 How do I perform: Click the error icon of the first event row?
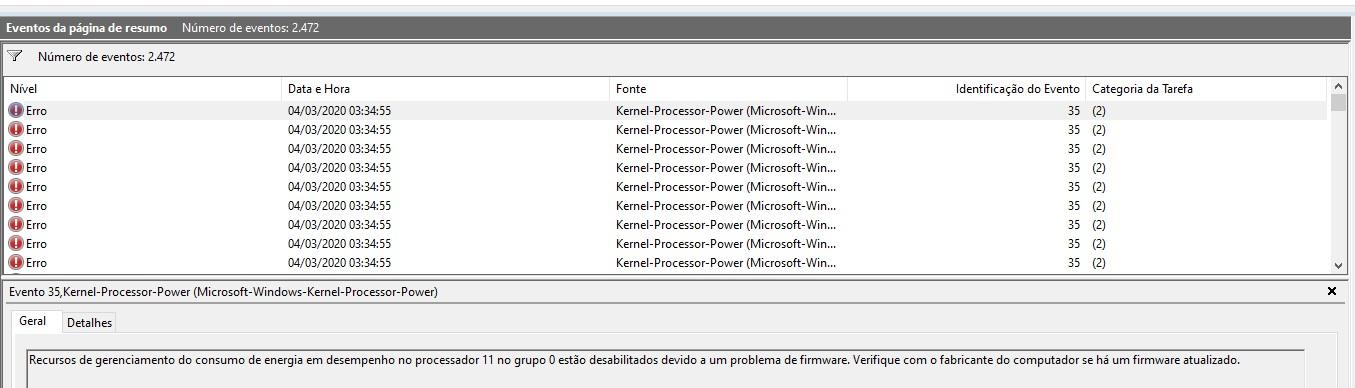(x=15, y=111)
